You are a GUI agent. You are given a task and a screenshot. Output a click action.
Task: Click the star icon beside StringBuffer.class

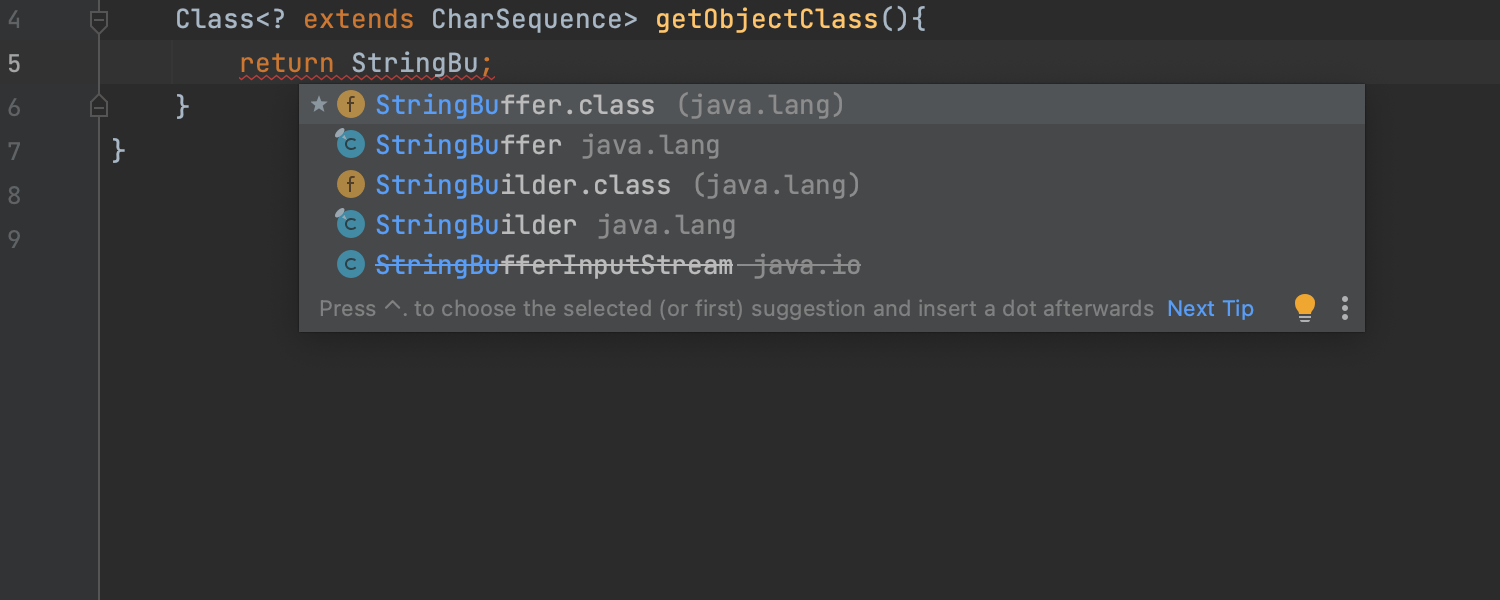click(319, 104)
